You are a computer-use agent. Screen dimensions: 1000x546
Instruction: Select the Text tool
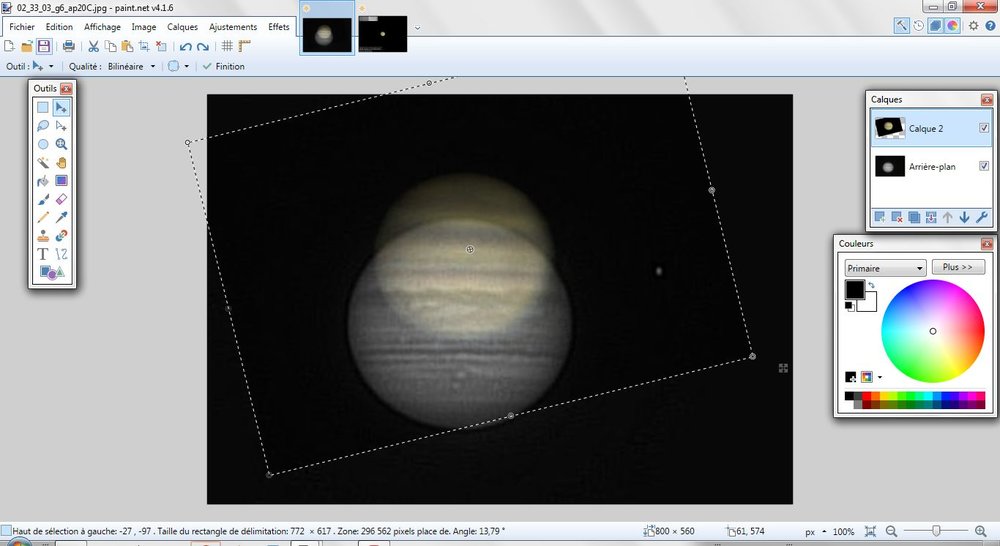pos(43,254)
